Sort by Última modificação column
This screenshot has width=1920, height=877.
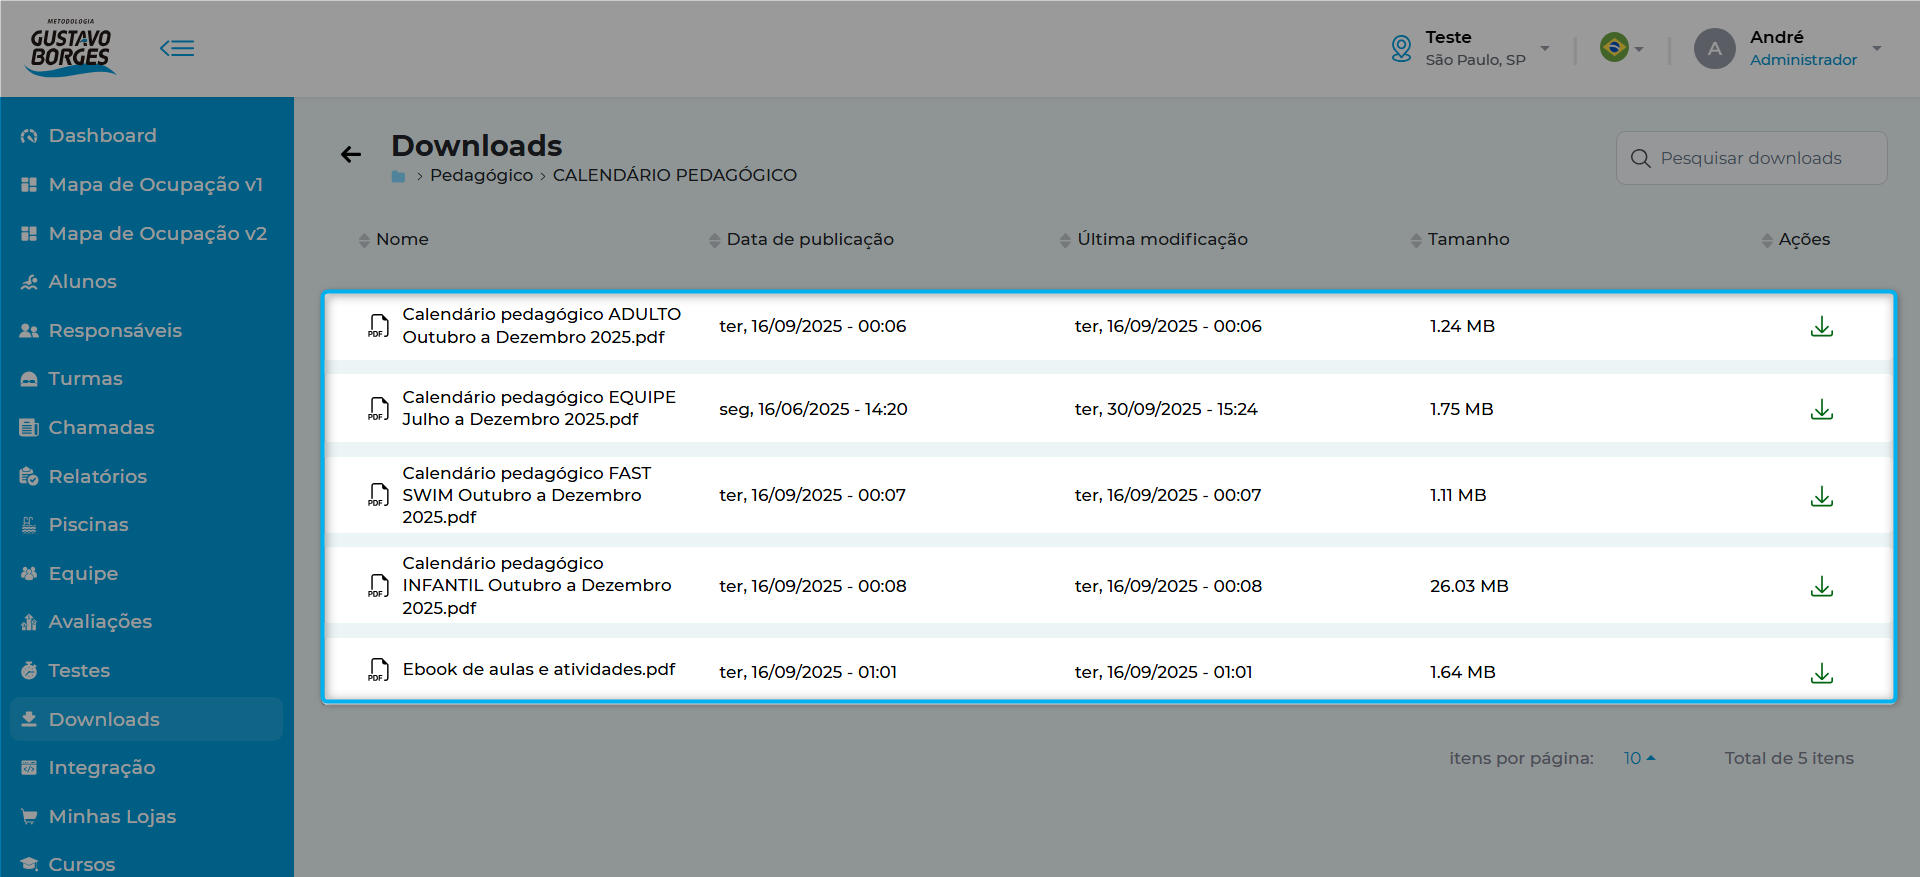(1065, 240)
